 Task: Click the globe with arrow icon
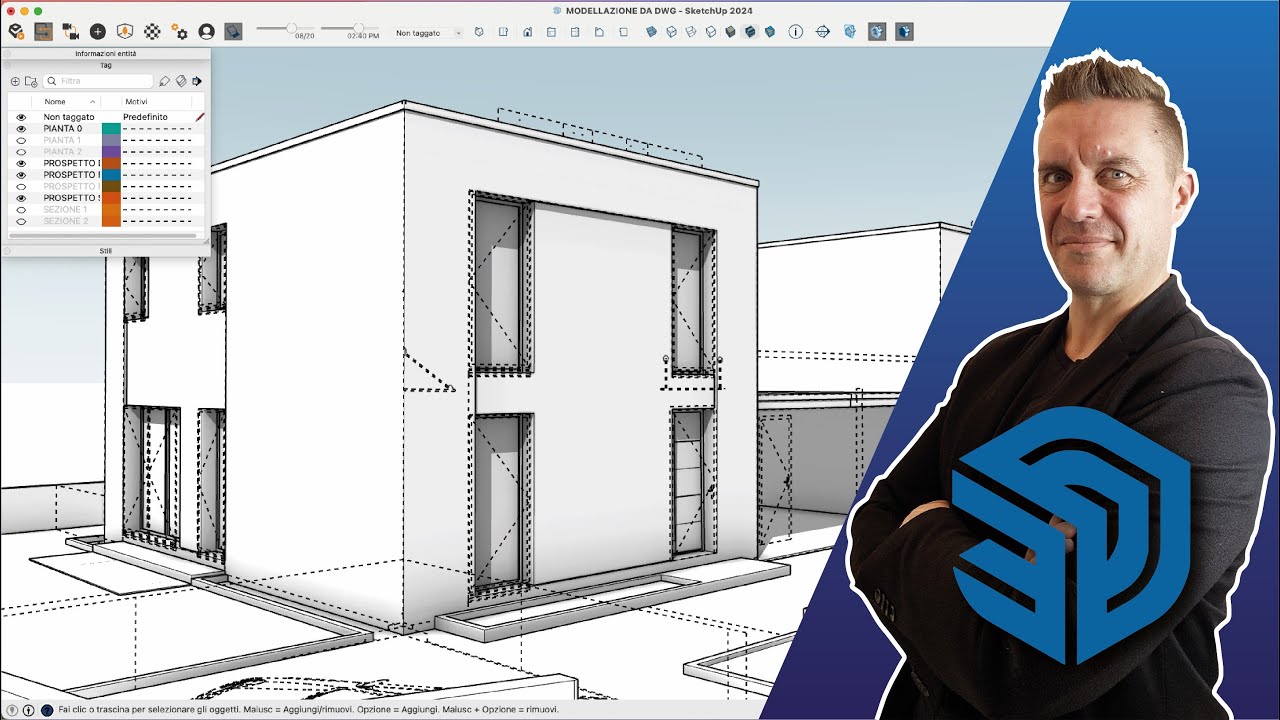click(x=823, y=32)
